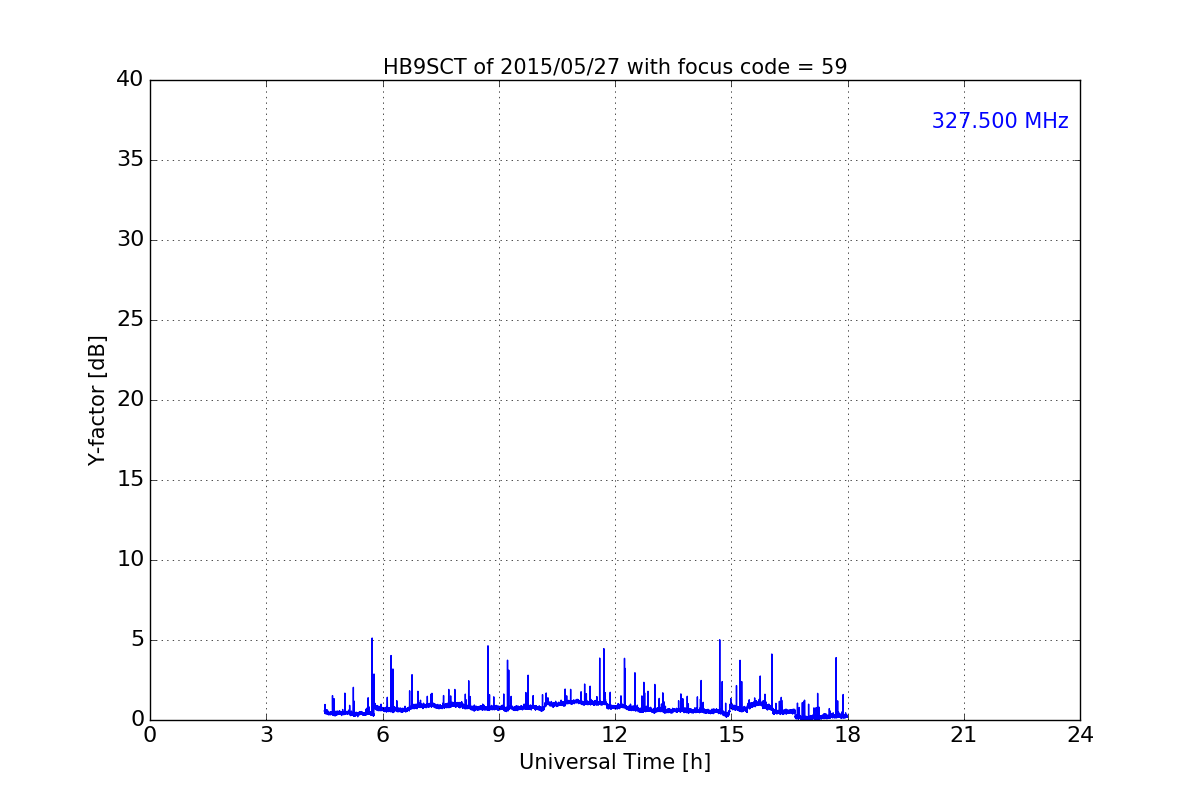Click the x-axis tick label '18'
The height and width of the screenshot is (800, 1200).
[x=848, y=735]
